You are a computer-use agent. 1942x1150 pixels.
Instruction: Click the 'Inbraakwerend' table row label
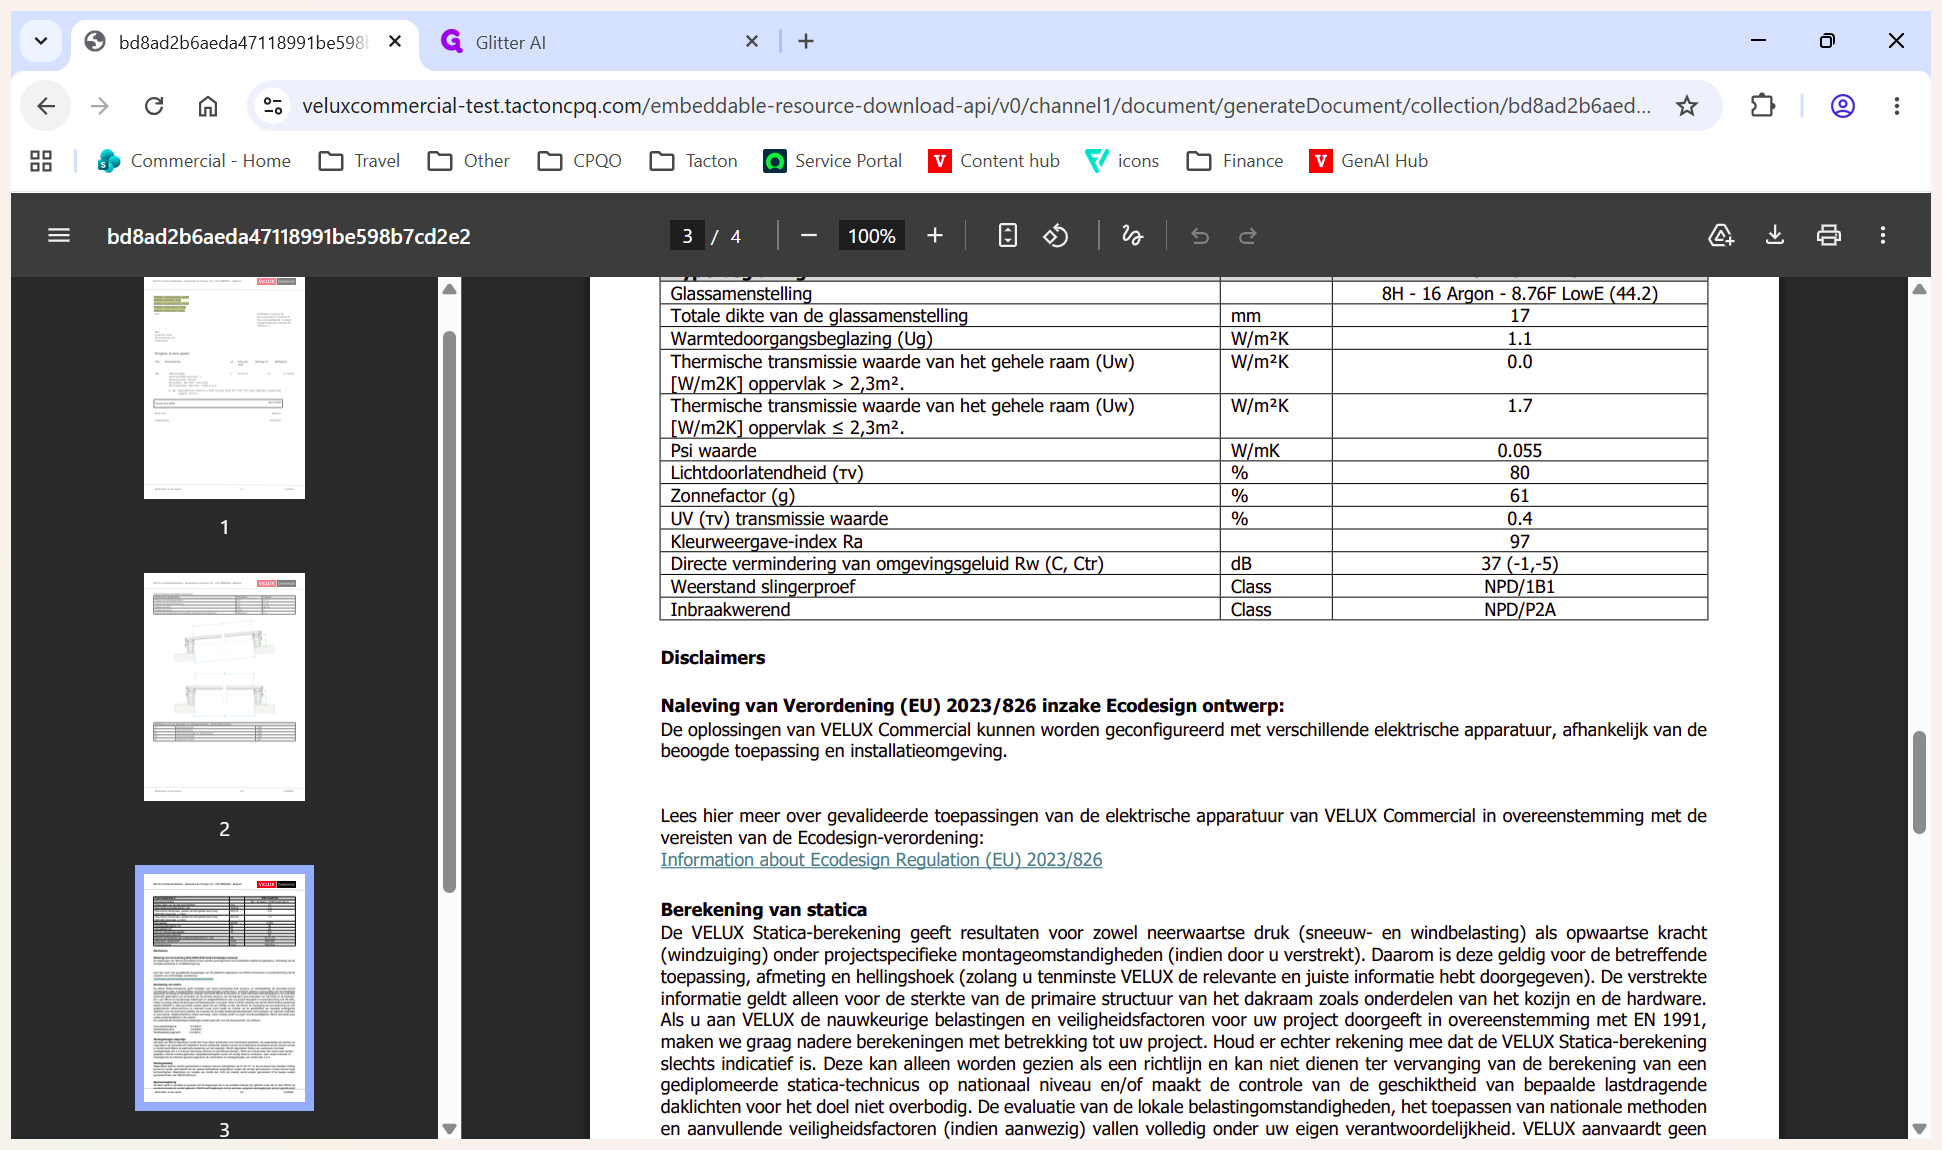[730, 609]
